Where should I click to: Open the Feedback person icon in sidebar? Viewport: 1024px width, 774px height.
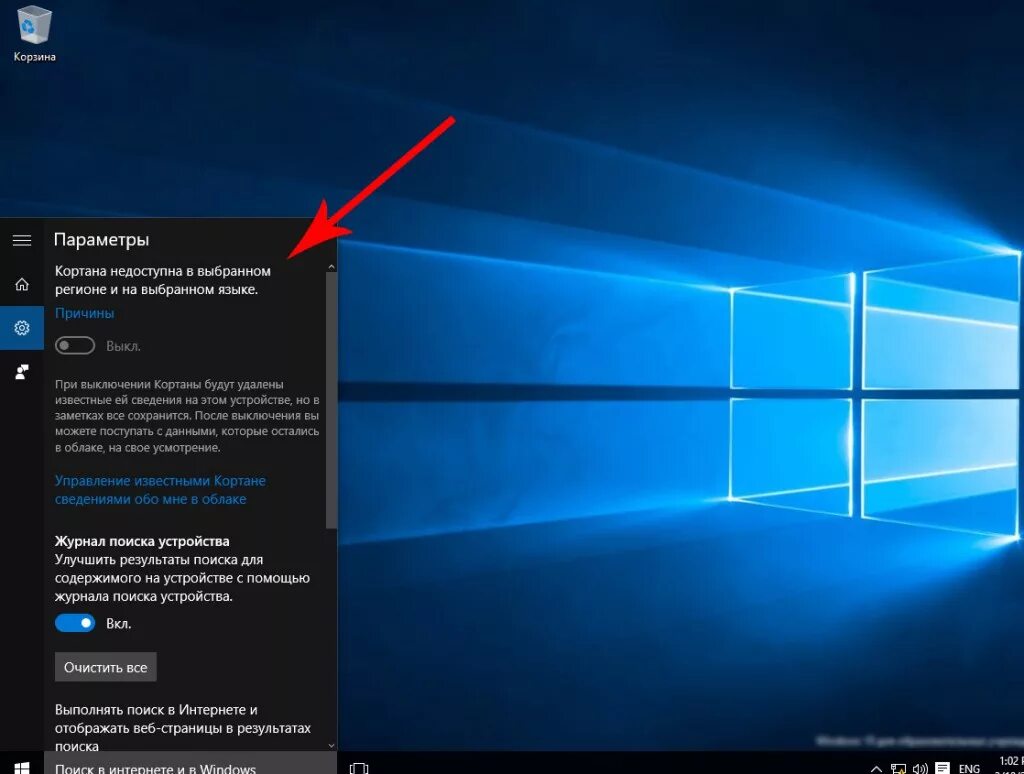22,372
